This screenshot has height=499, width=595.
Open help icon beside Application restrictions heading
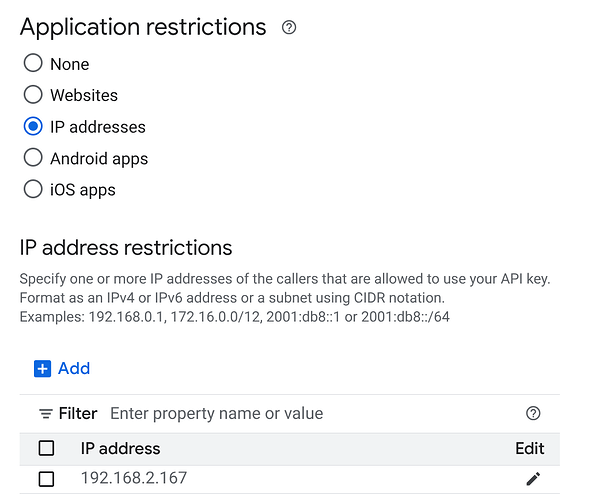coord(289,27)
